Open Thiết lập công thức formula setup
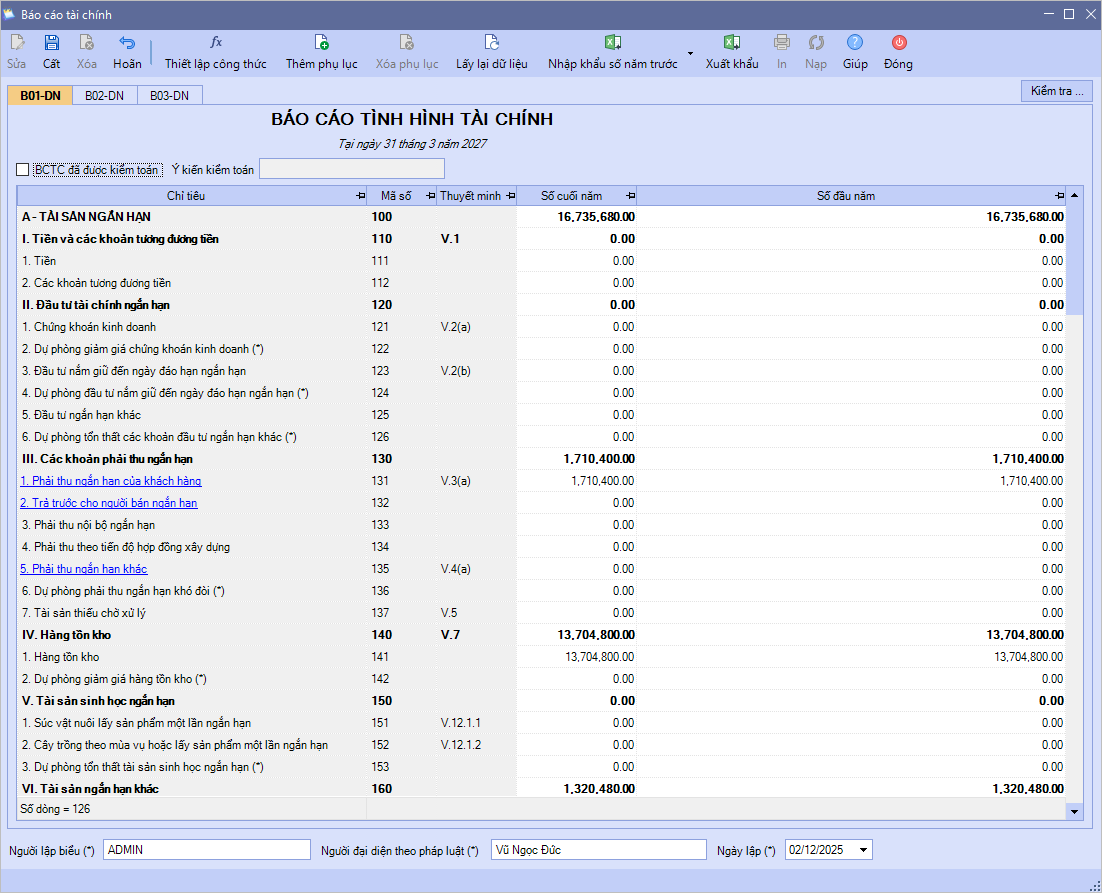1102x893 pixels. 216,43
